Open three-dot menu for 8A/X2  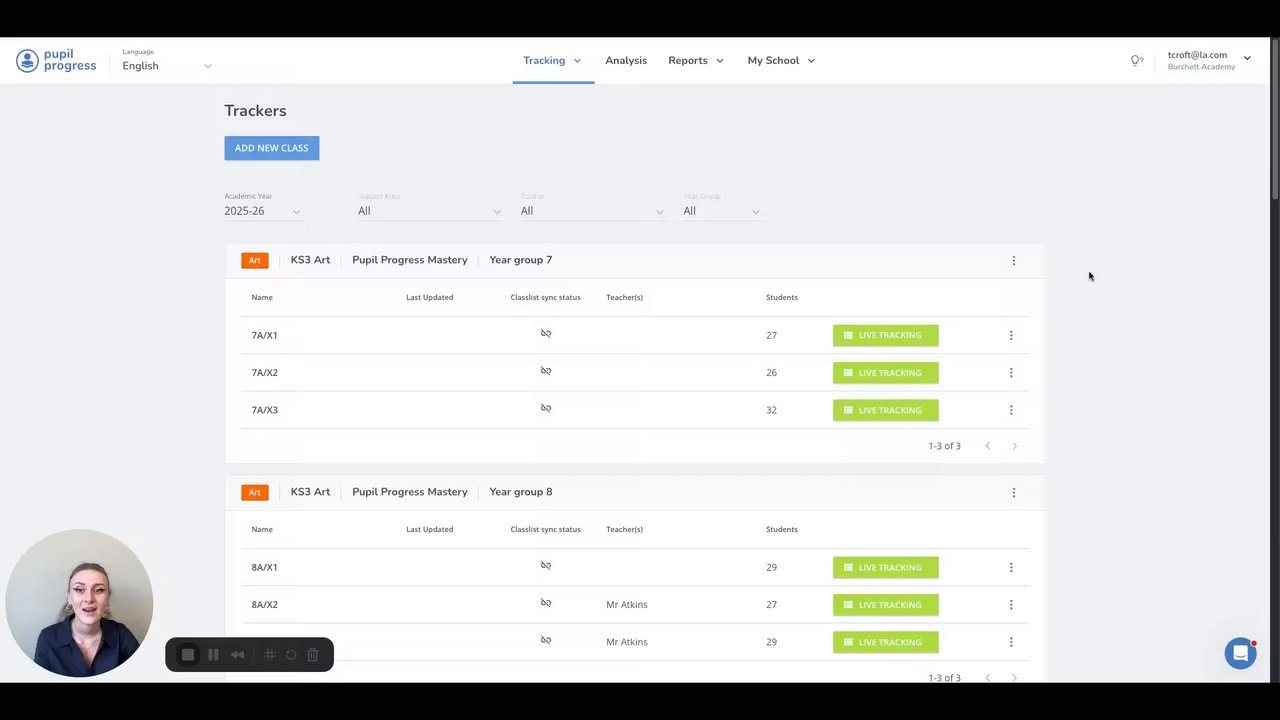[1011, 604]
